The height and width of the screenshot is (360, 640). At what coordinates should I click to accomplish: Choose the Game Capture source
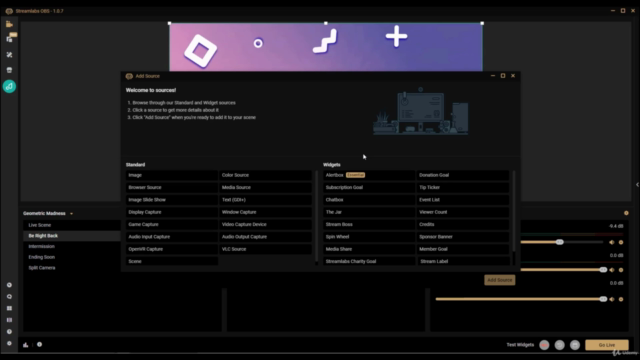point(171,224)
